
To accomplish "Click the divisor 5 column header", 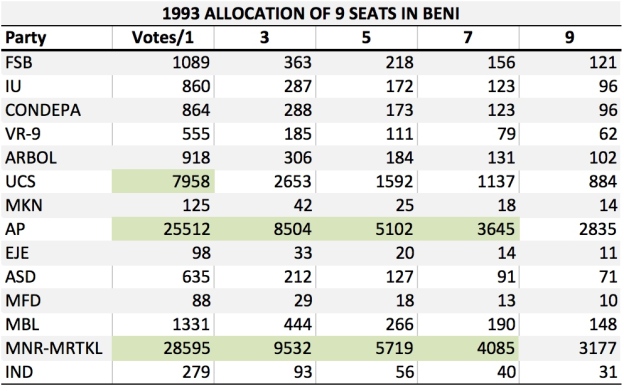I will [x=367, y=38].
